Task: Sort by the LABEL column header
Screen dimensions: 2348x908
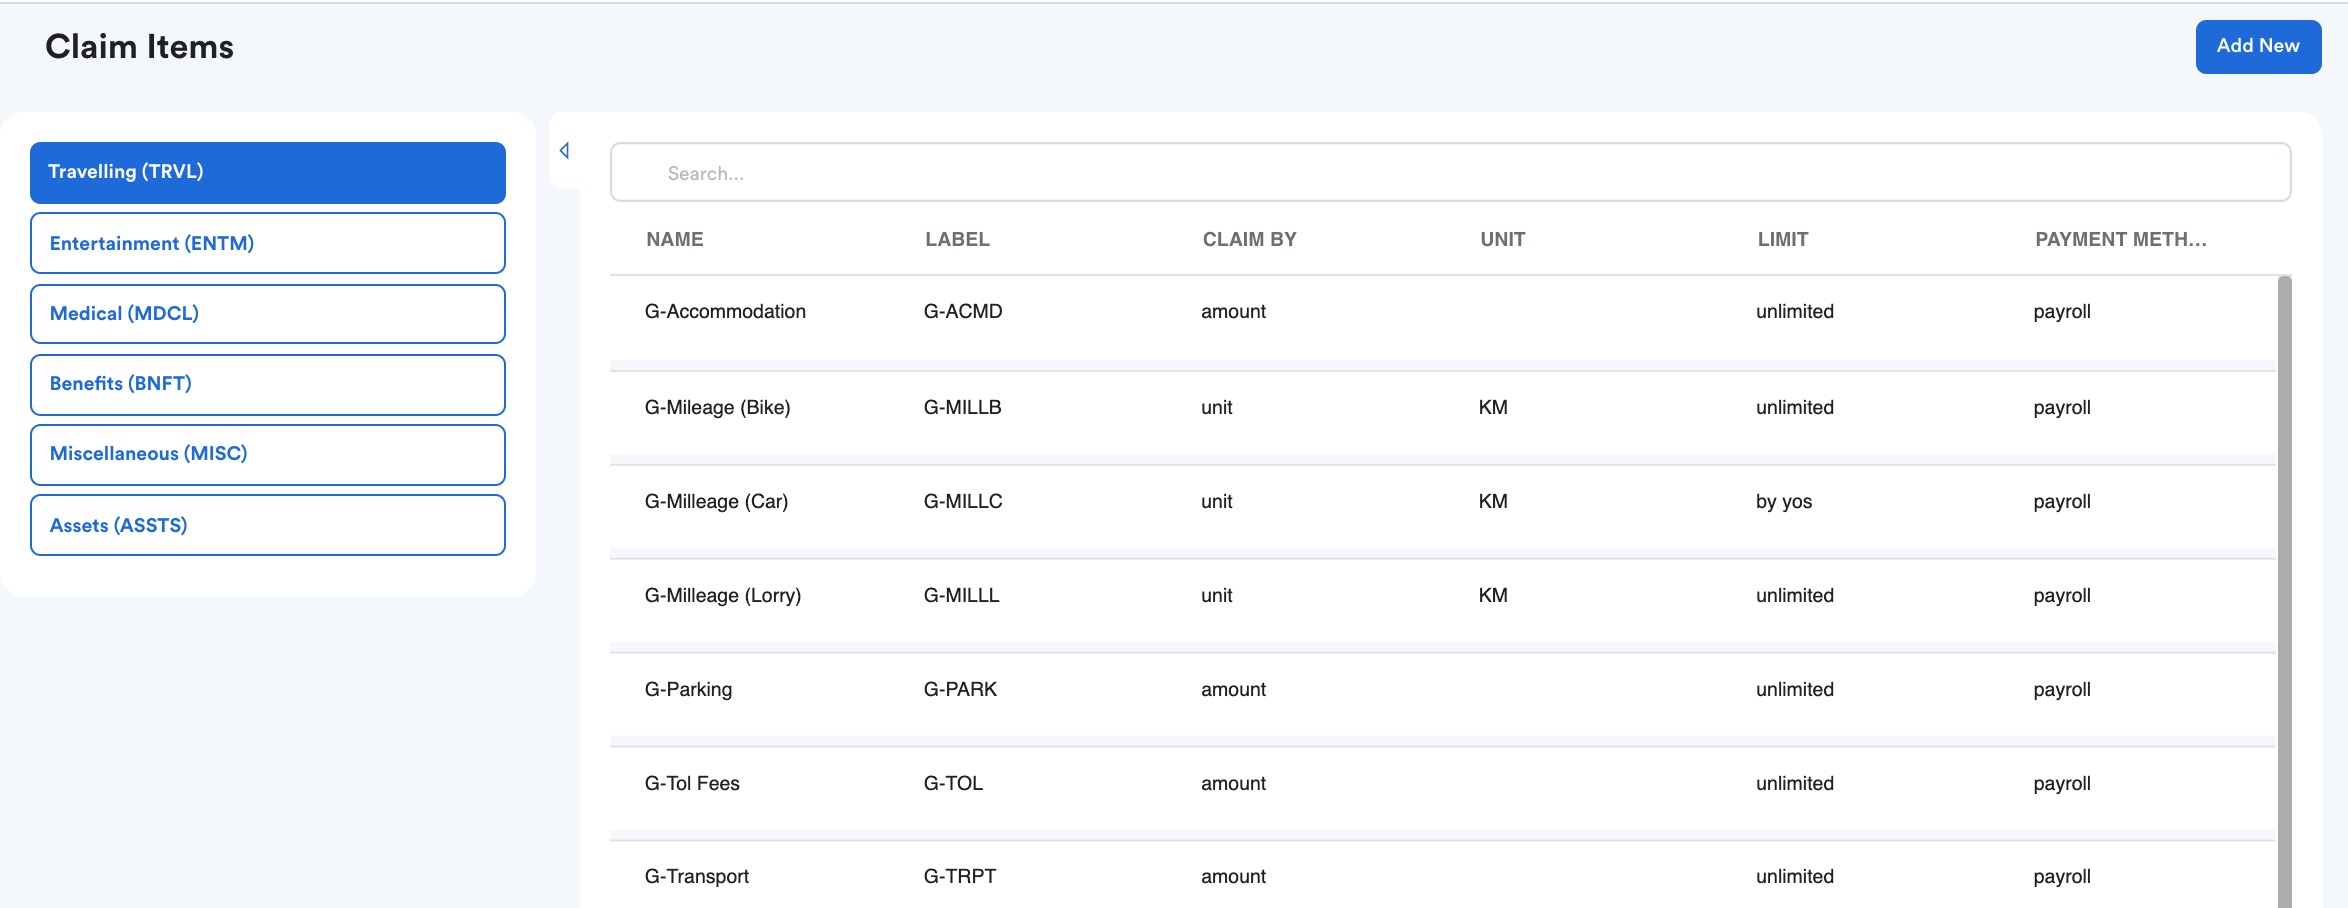Action: 957,240
